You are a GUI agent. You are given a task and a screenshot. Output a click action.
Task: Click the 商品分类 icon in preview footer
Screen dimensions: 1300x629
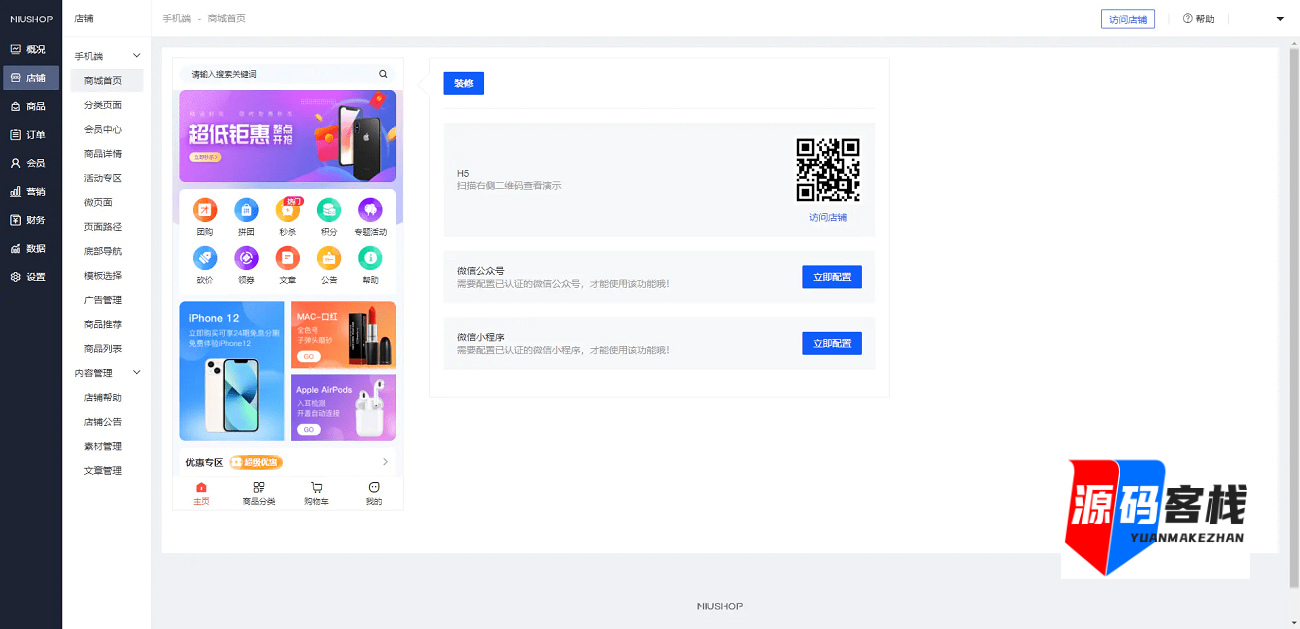tap(259, 488)
